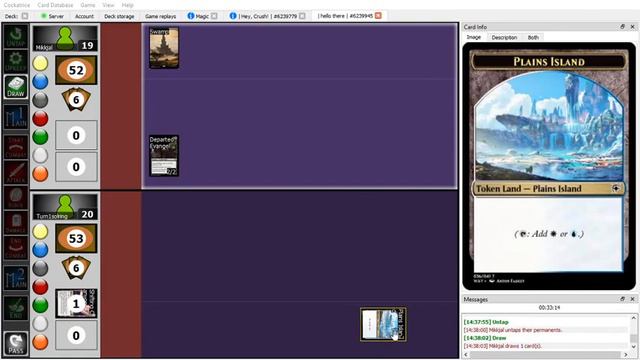Select the Start Combat phase icon
The height and width of the screenshot is (360, 640).
point(16,147)
